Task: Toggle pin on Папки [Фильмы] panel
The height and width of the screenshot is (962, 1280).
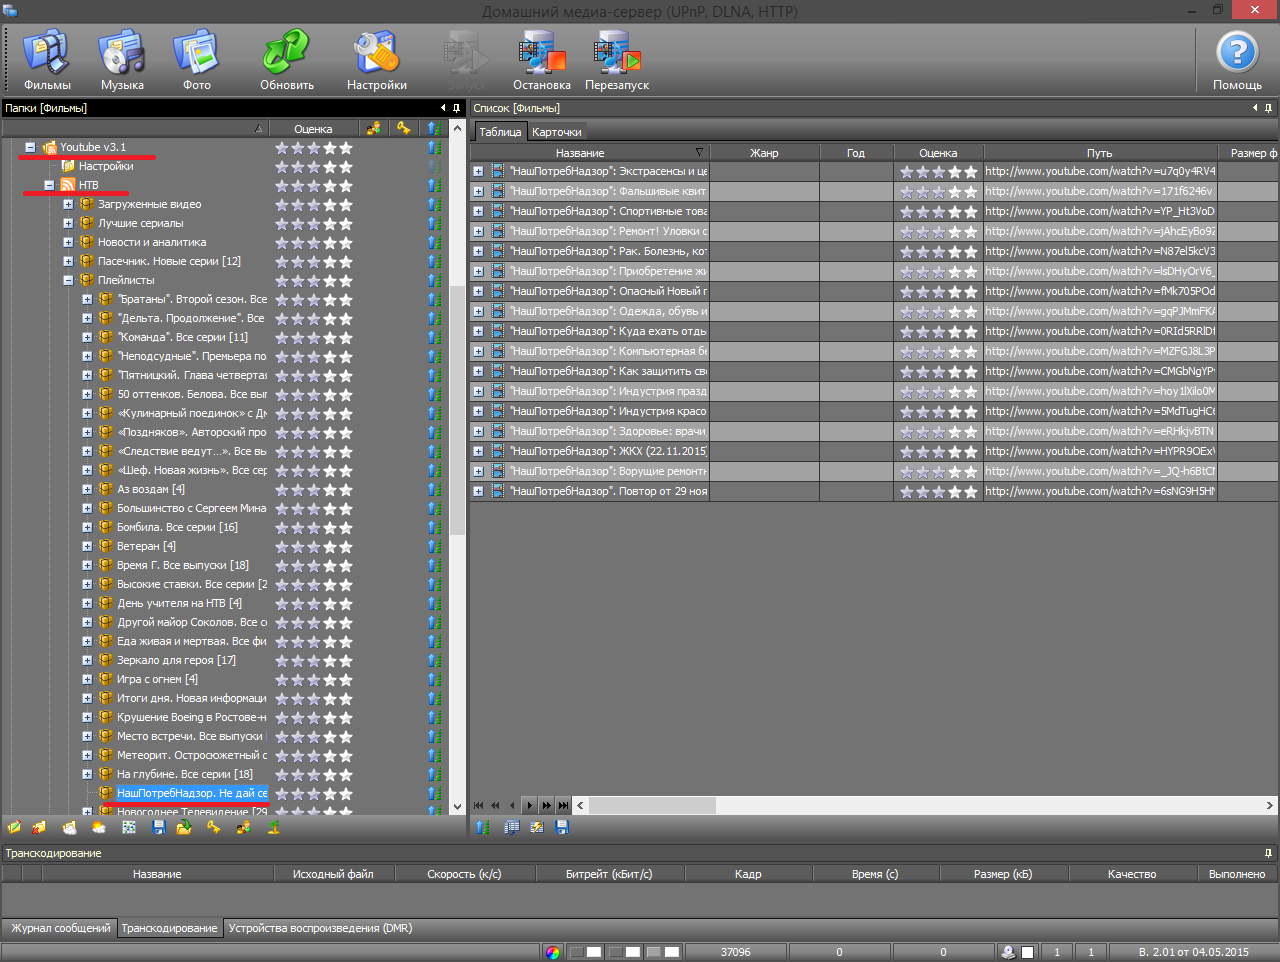Action: (456, 108)
